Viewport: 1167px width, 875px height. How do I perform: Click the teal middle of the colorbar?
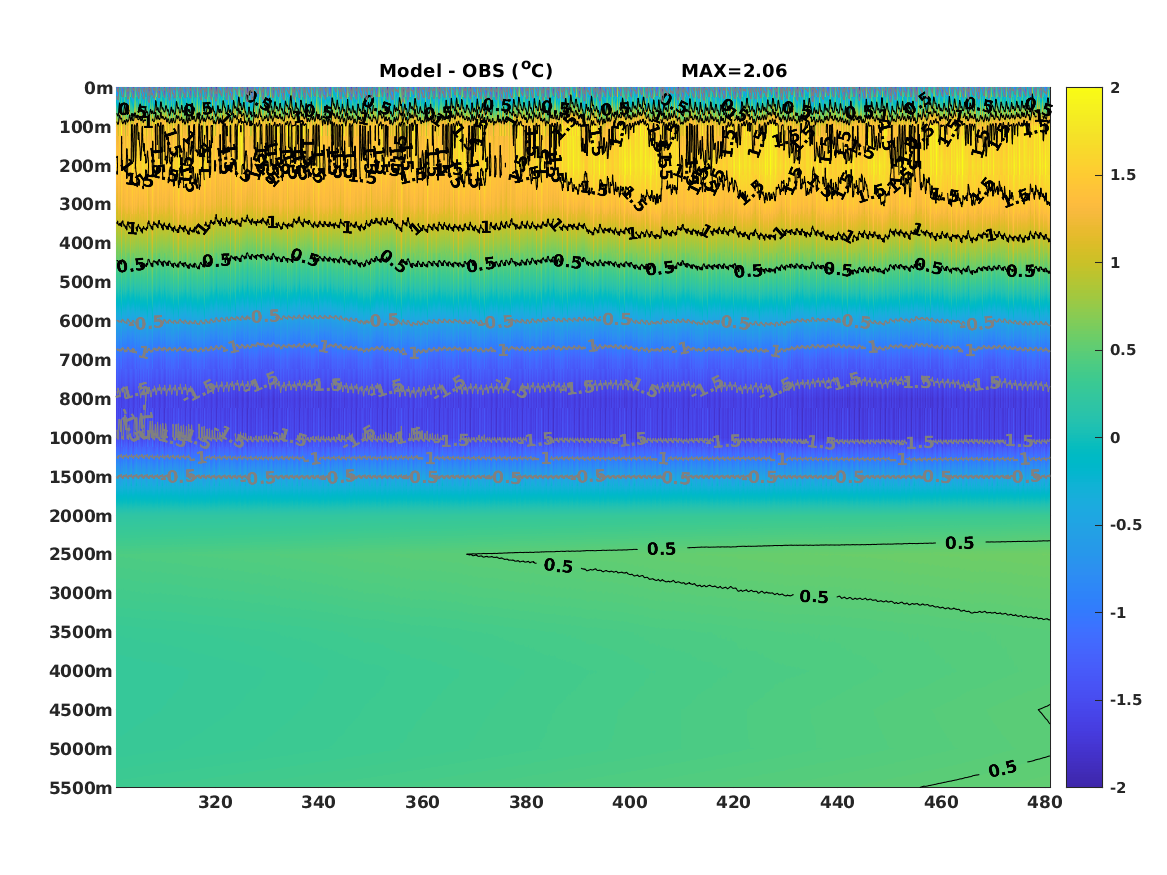pyautogui.click(x=1084, y=438)
